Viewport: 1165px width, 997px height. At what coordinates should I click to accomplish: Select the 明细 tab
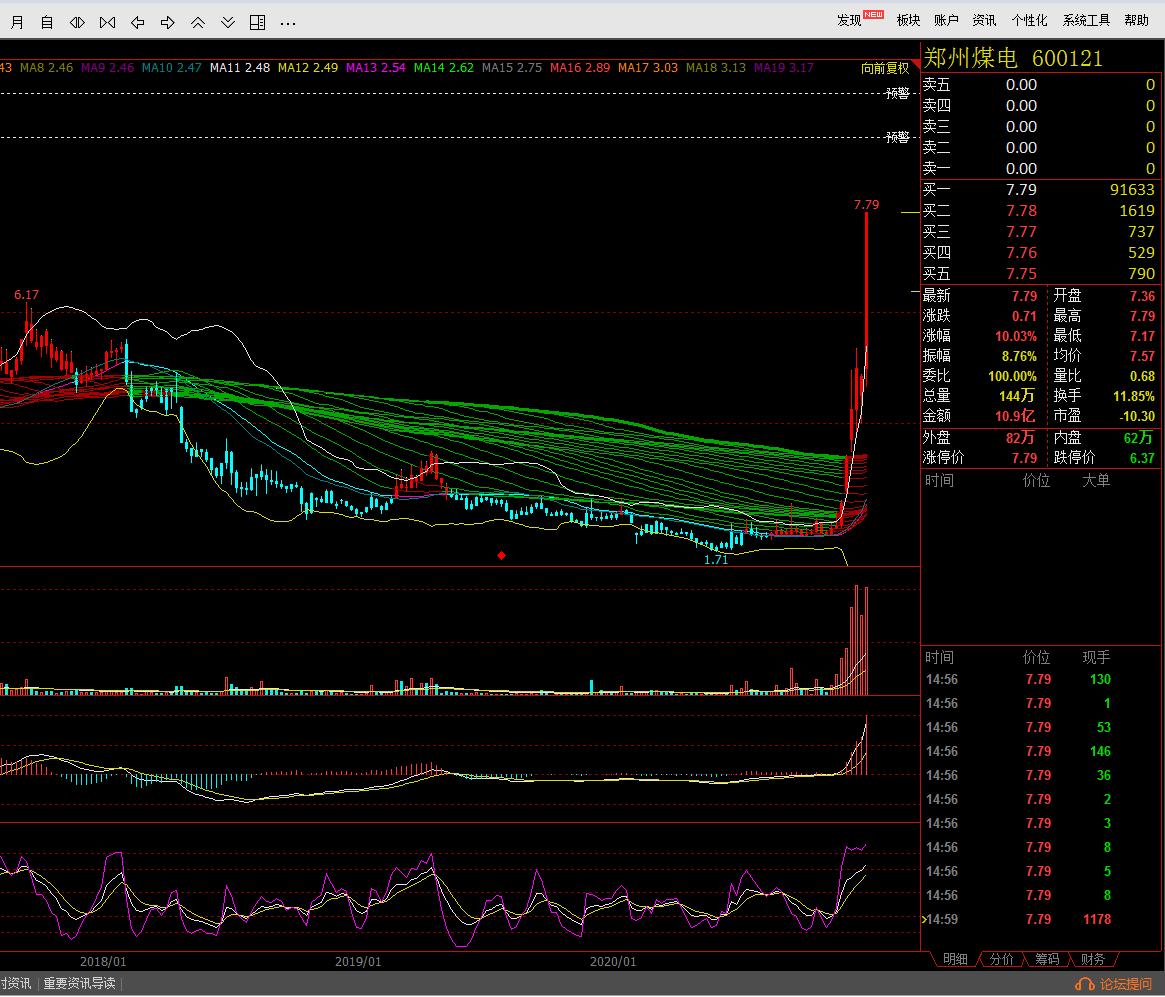pos(955,959)
